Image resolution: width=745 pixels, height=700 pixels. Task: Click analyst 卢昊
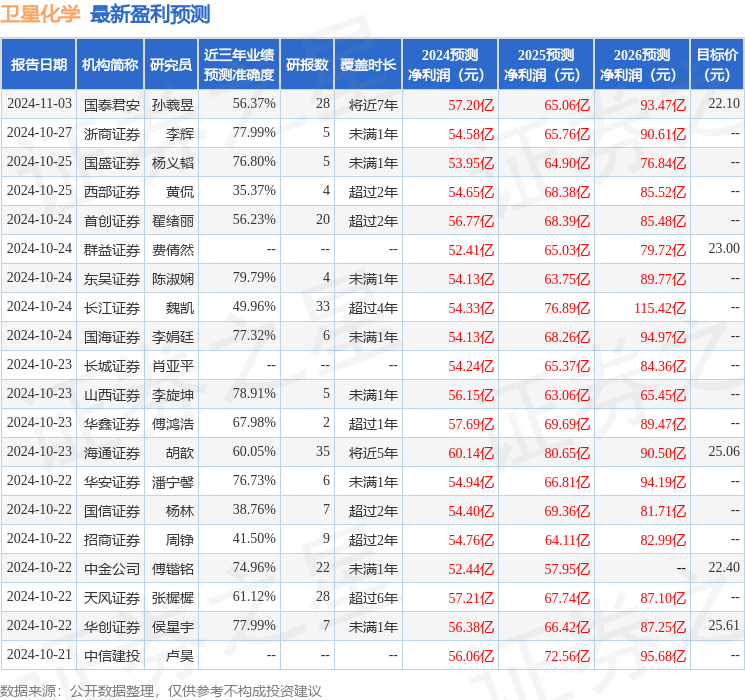(x=180, y=656)
